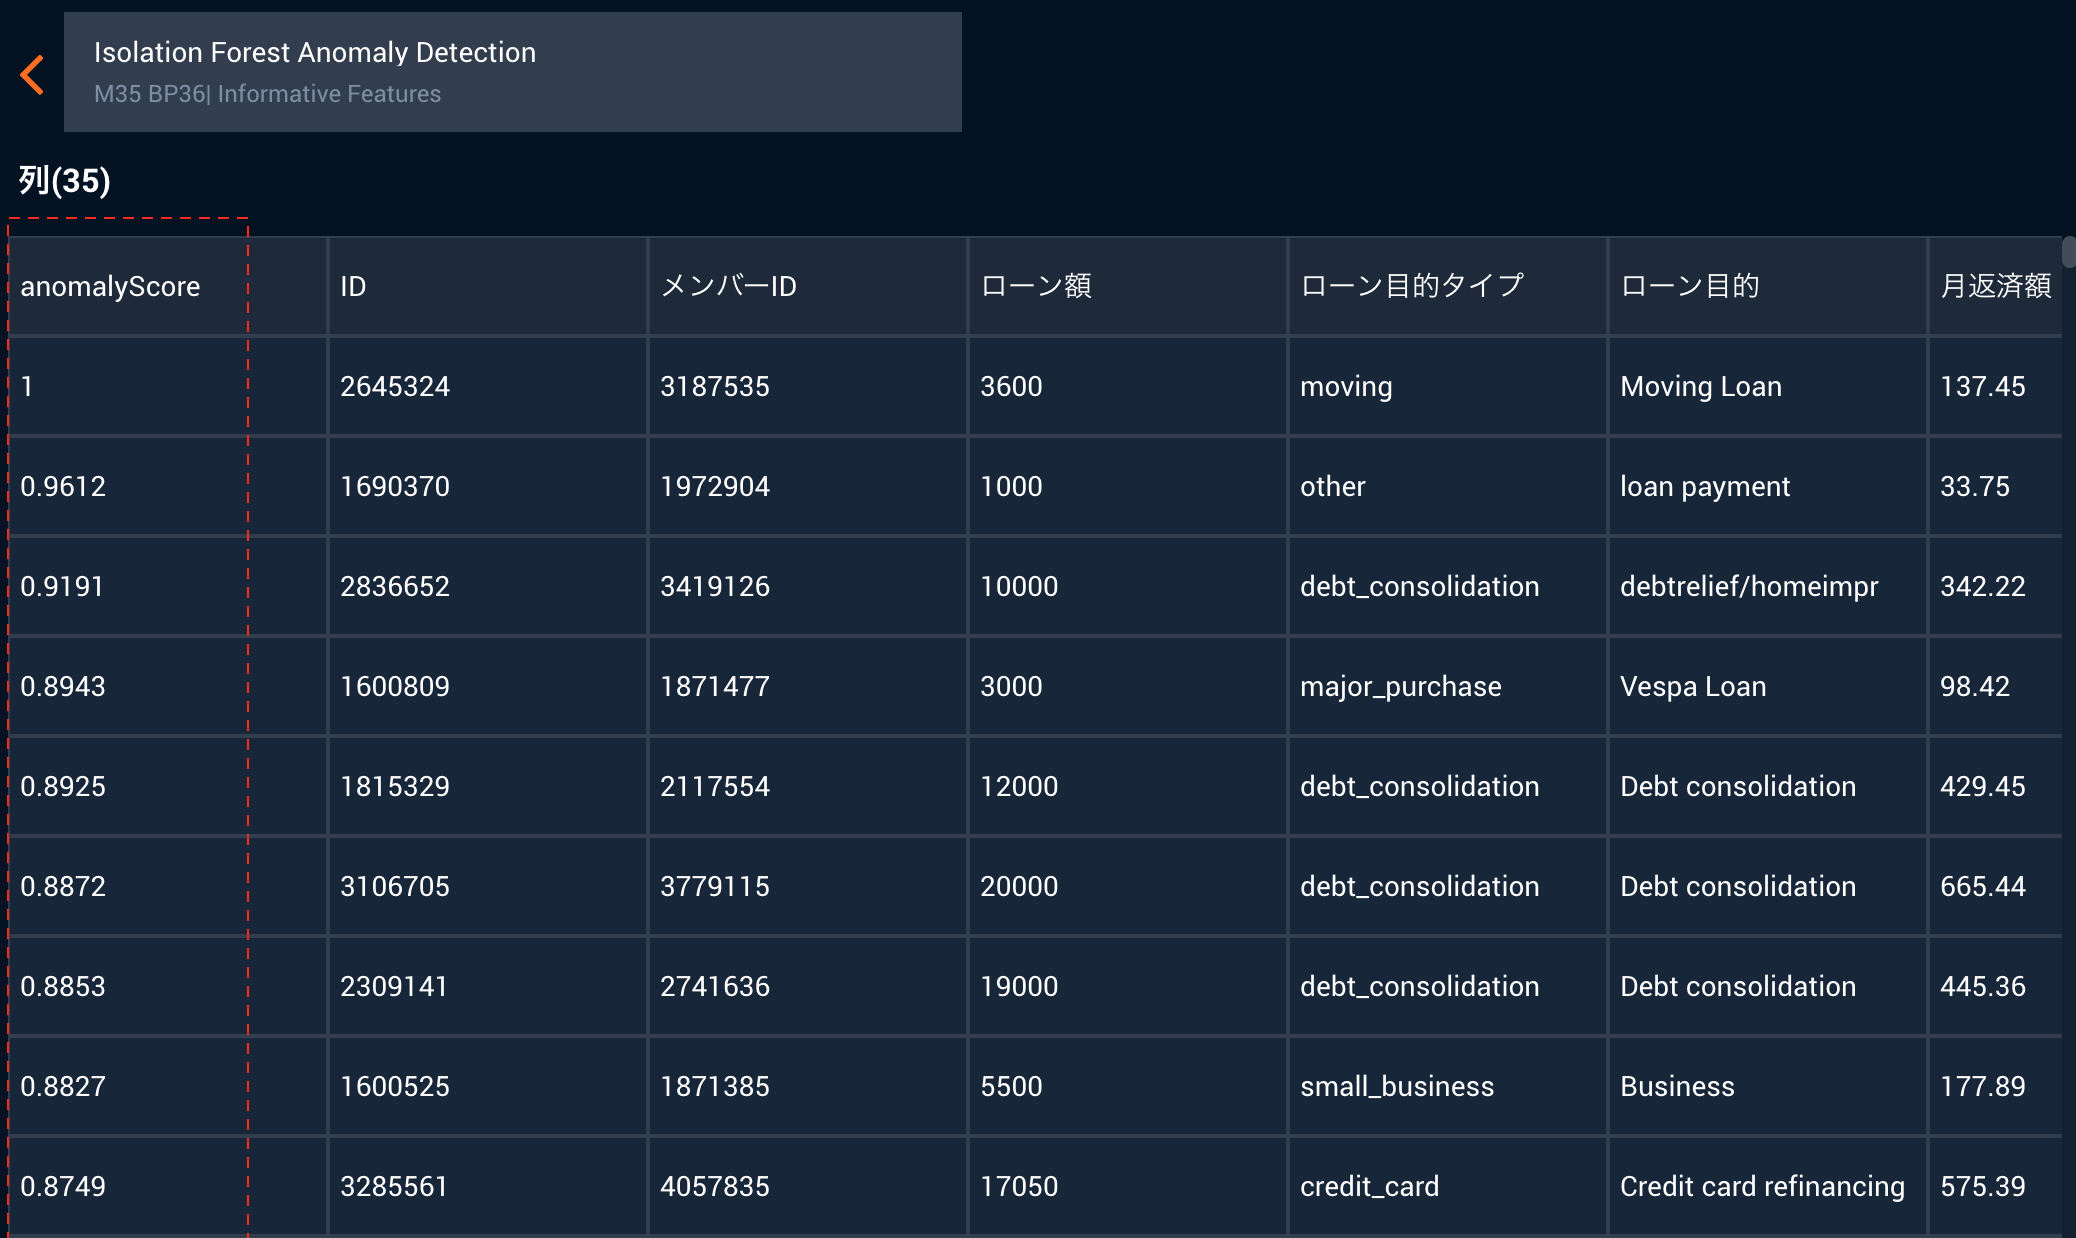The width and height of the screenshot is (2076, 1238).
Task: Click the Moving Loan cell
Action: 1700,386
